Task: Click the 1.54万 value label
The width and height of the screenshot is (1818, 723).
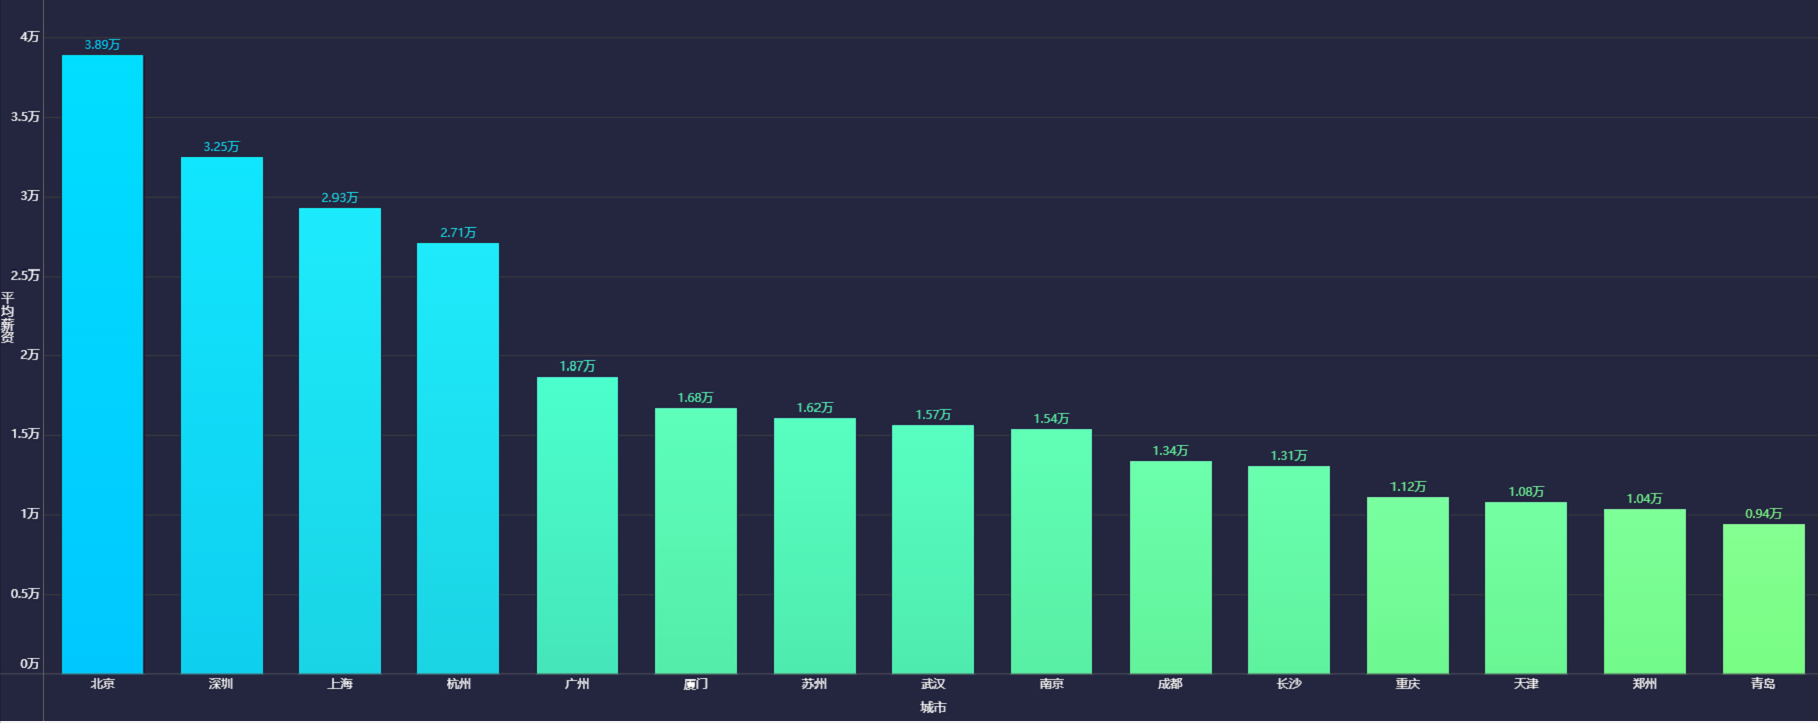Action: coord(1051,419)
